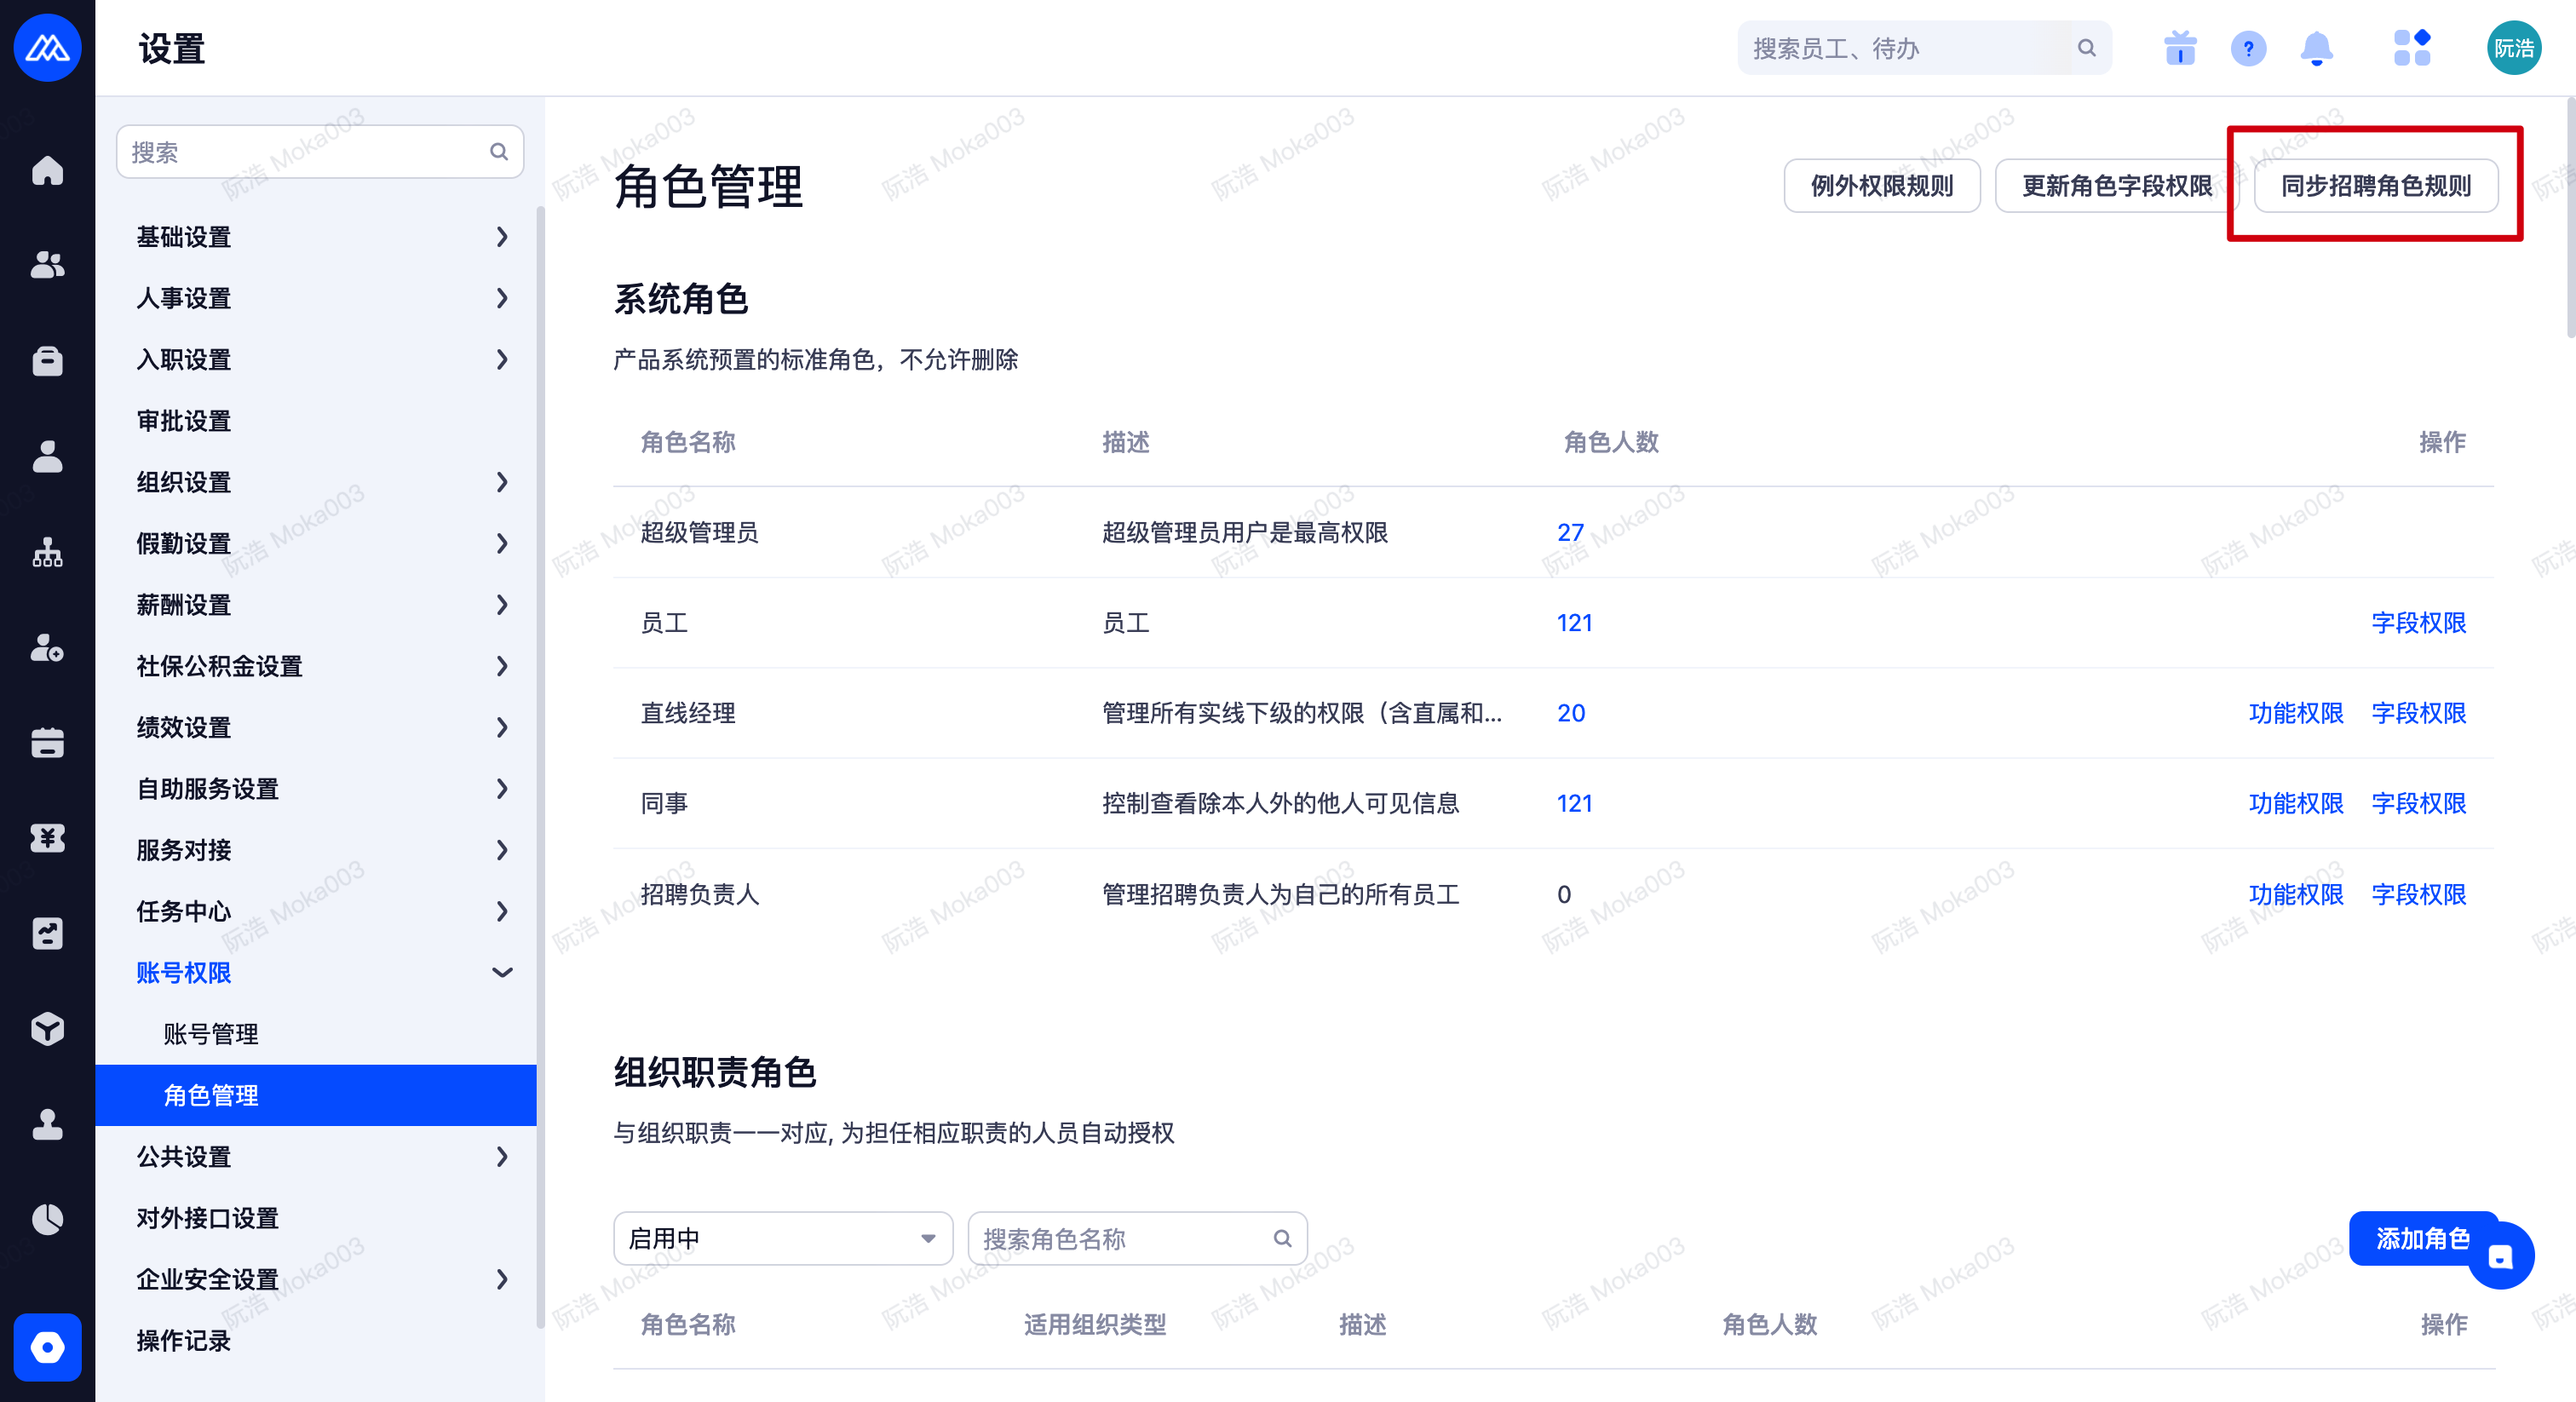
Task: Open the 启用中 status dropdown
Action: (782, 1238)
